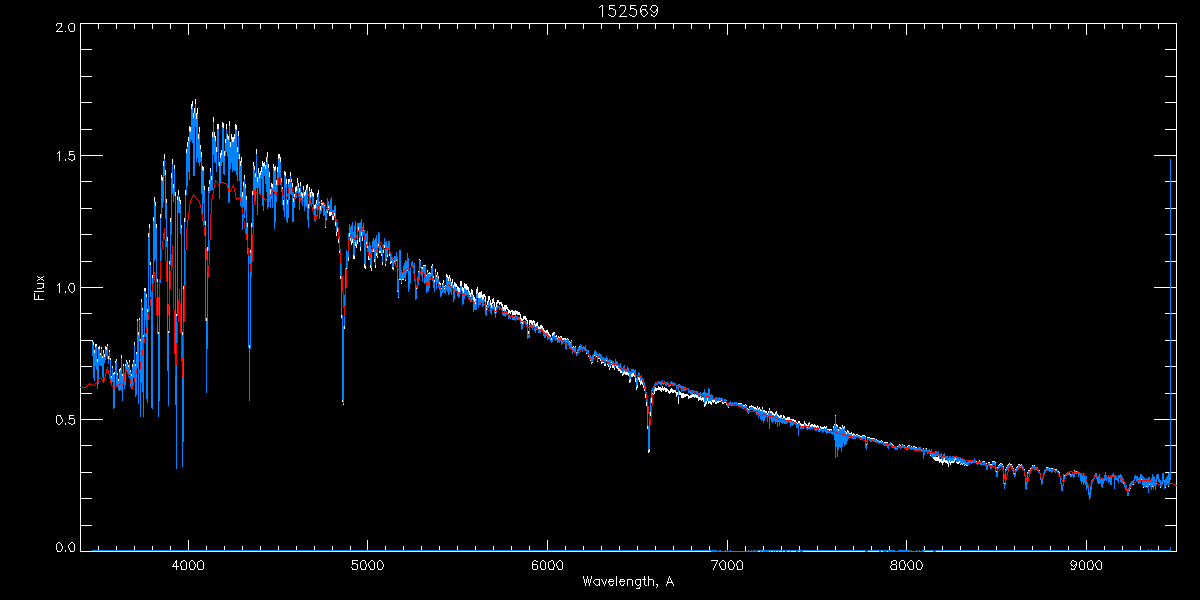Click the 0.0 flux tick label
The image size is (1200, 600).
click(66, 548)
